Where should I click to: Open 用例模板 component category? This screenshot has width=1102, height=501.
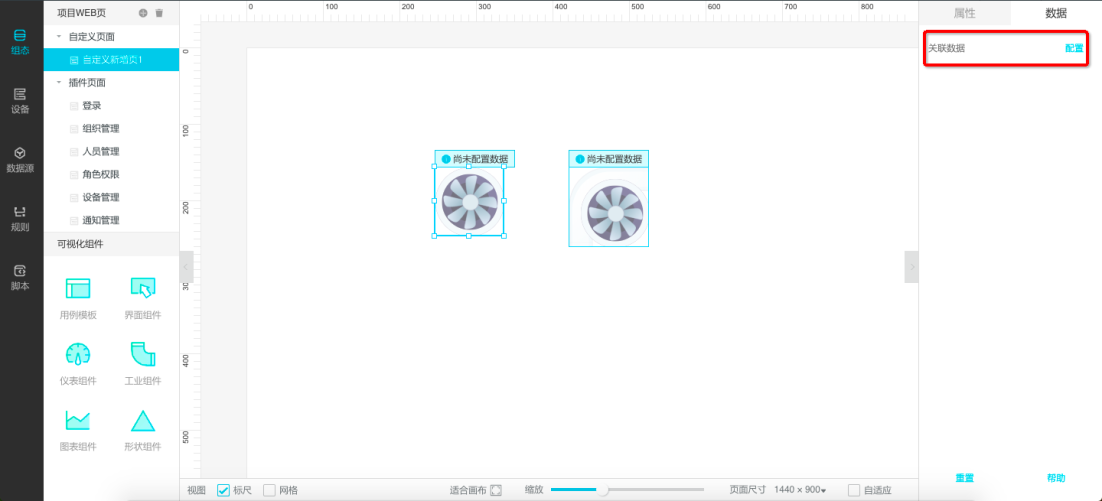[78, 299]
